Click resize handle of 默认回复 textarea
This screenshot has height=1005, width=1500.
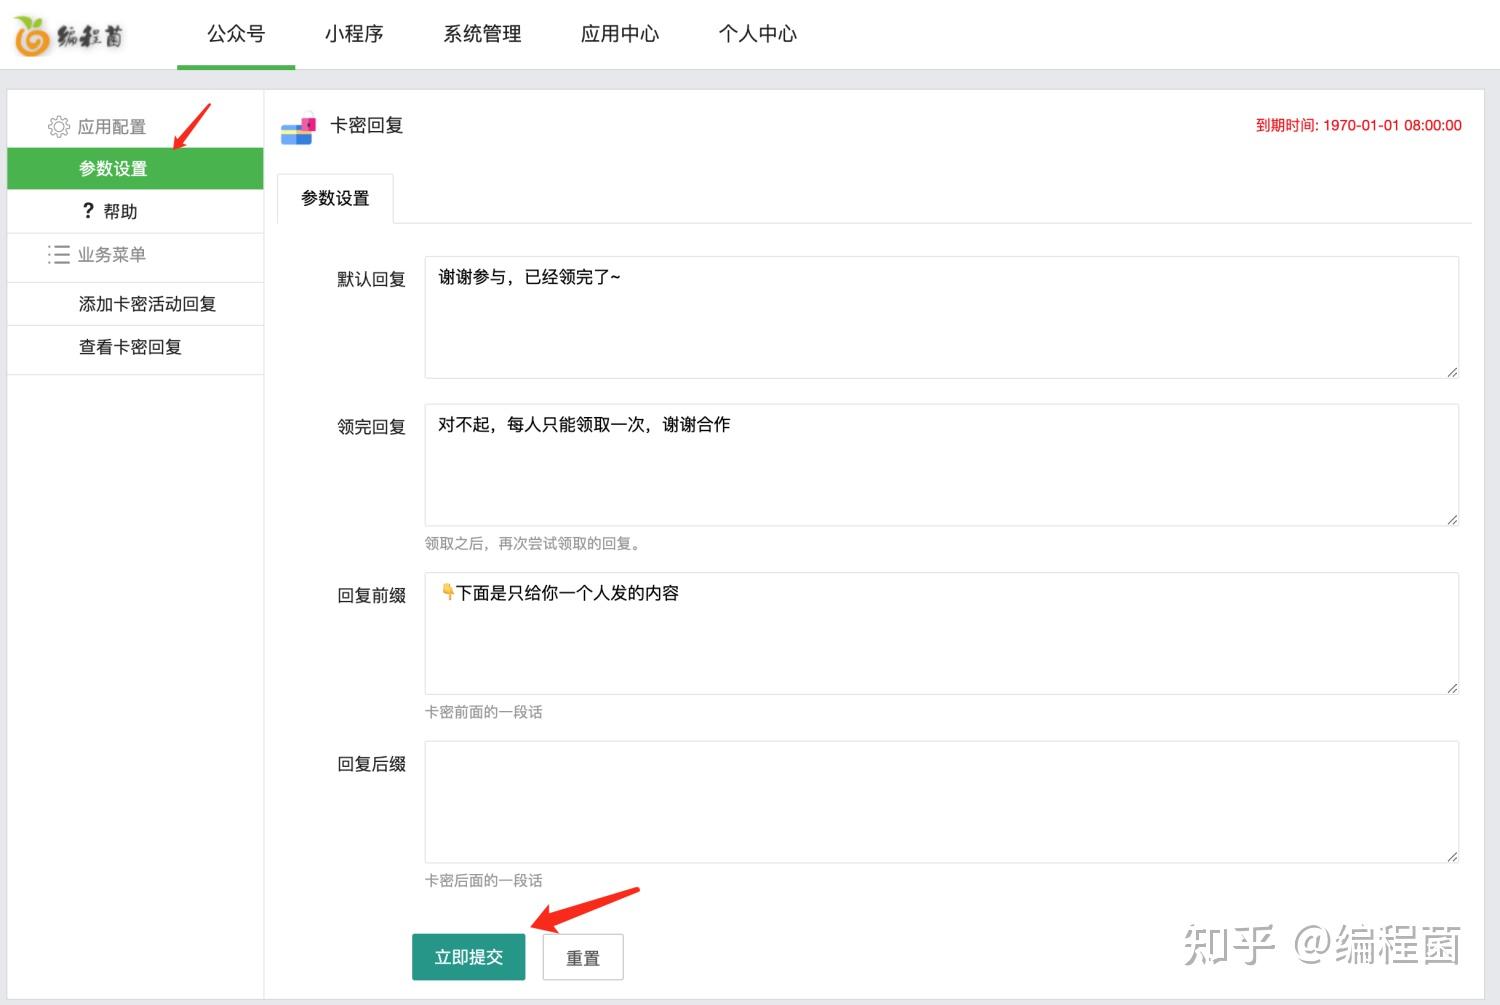(x=1451, y=372)
